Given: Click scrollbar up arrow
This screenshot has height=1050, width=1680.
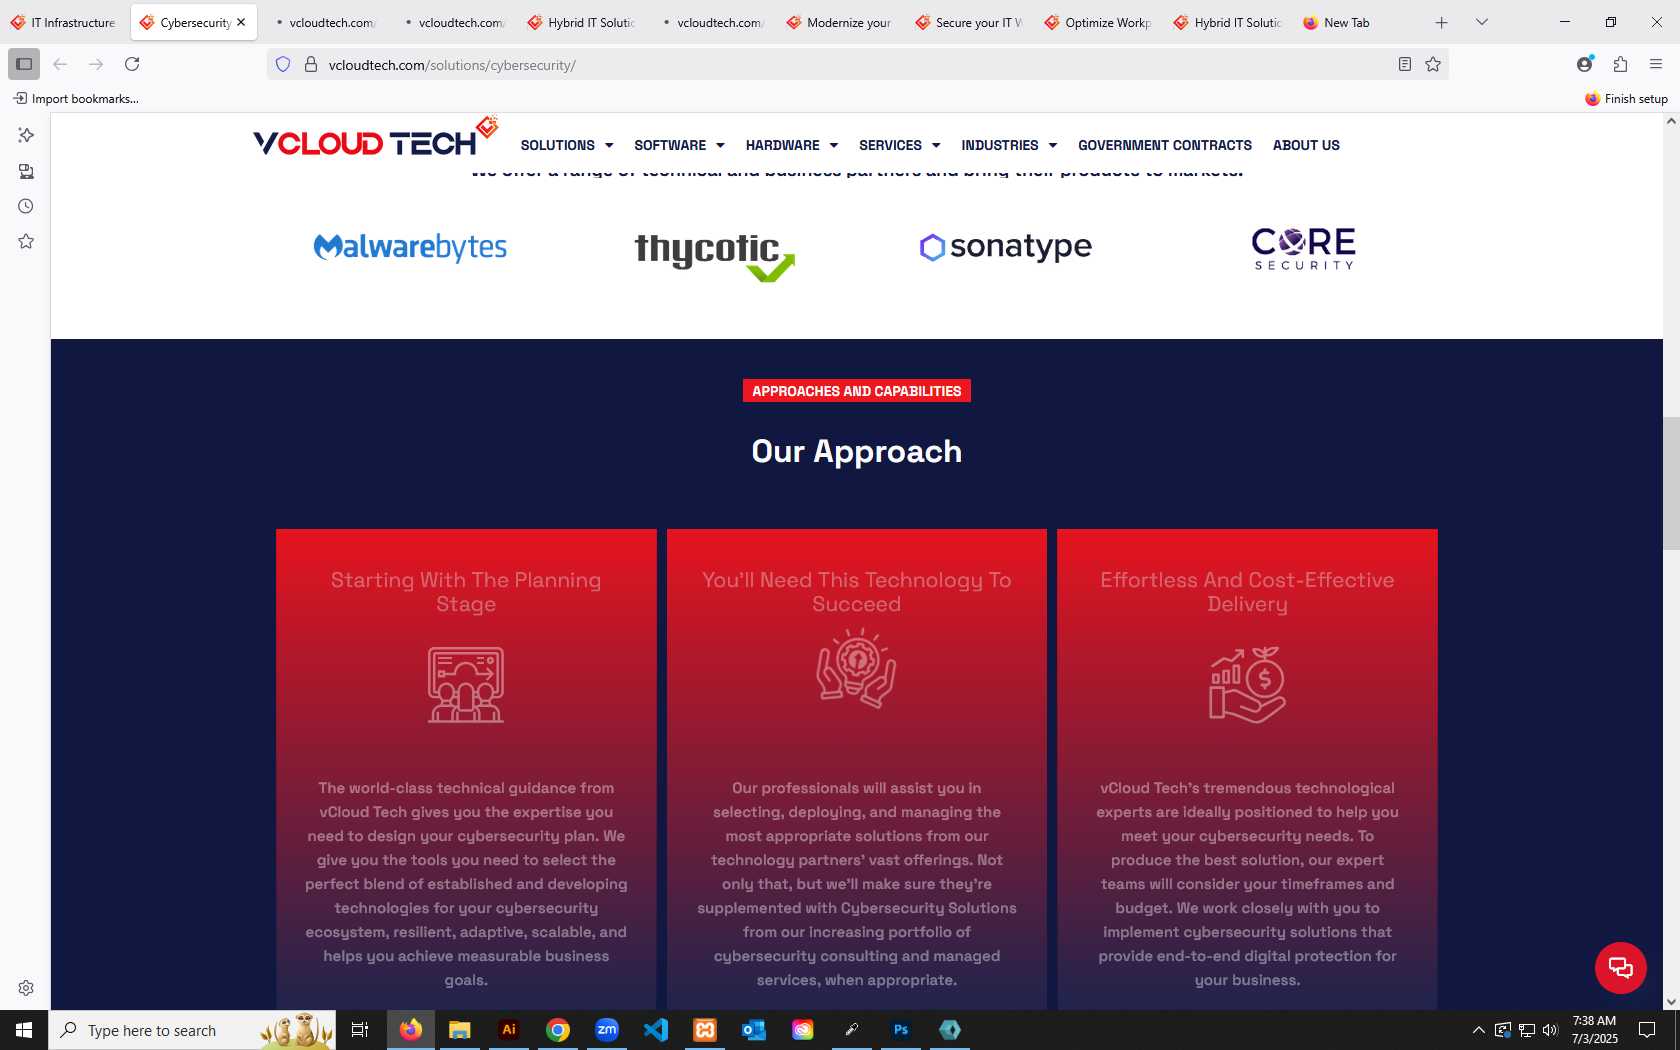Looking at the screenshot, I should pyautogui.click(x=1671, y=121).
